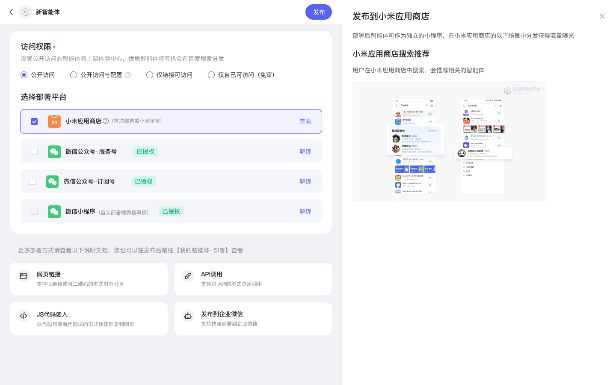Click the 小米应用商店 platform name text
Image resolution: width=616 pixels, height=385 pixels.
point(83,121)
